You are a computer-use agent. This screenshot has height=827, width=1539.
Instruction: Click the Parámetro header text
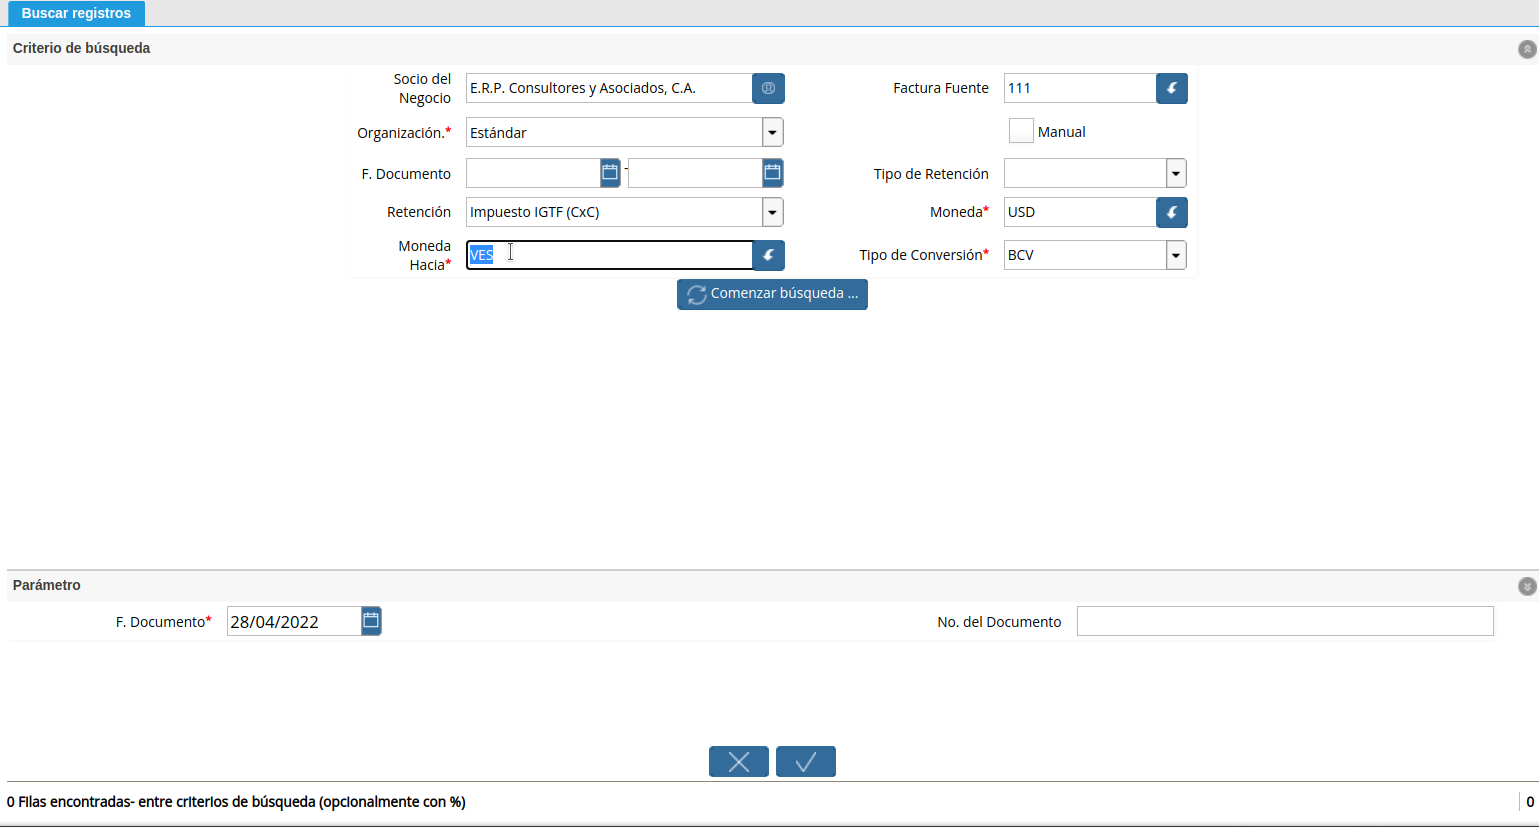47,585
